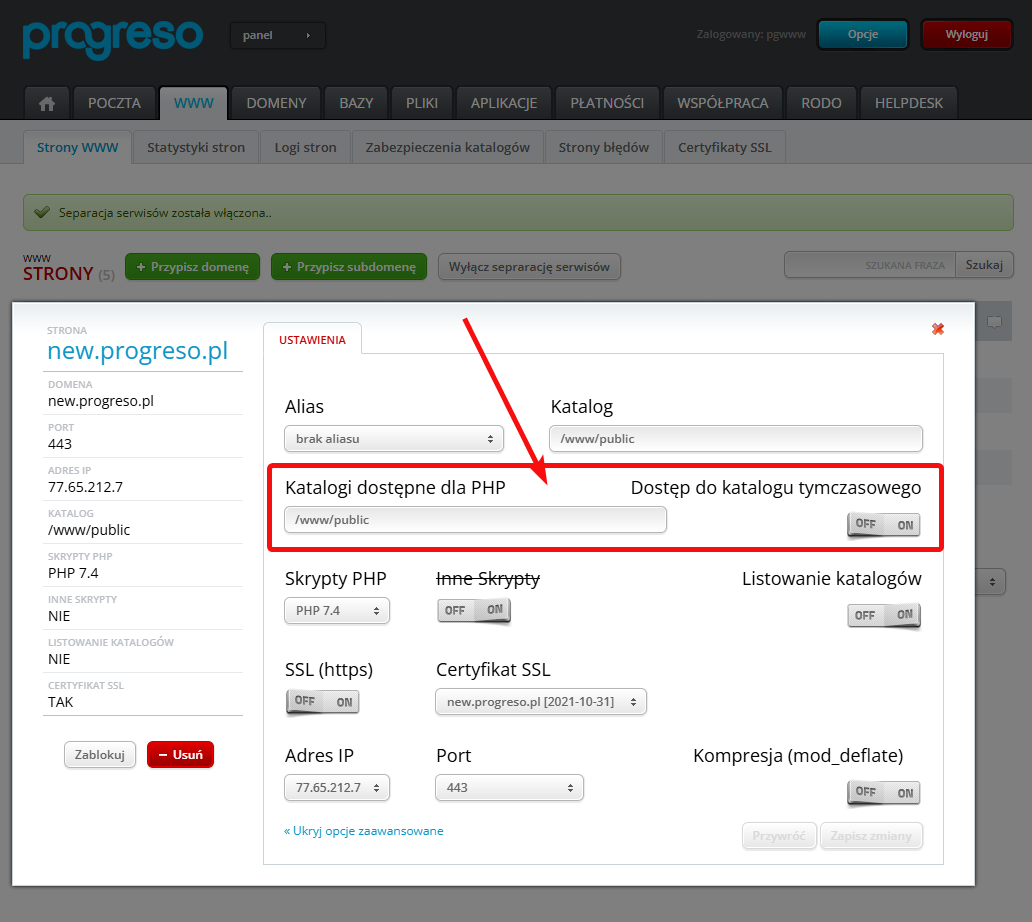
Task: Click the Usuń delete button
Action: [x=180, y=755]
